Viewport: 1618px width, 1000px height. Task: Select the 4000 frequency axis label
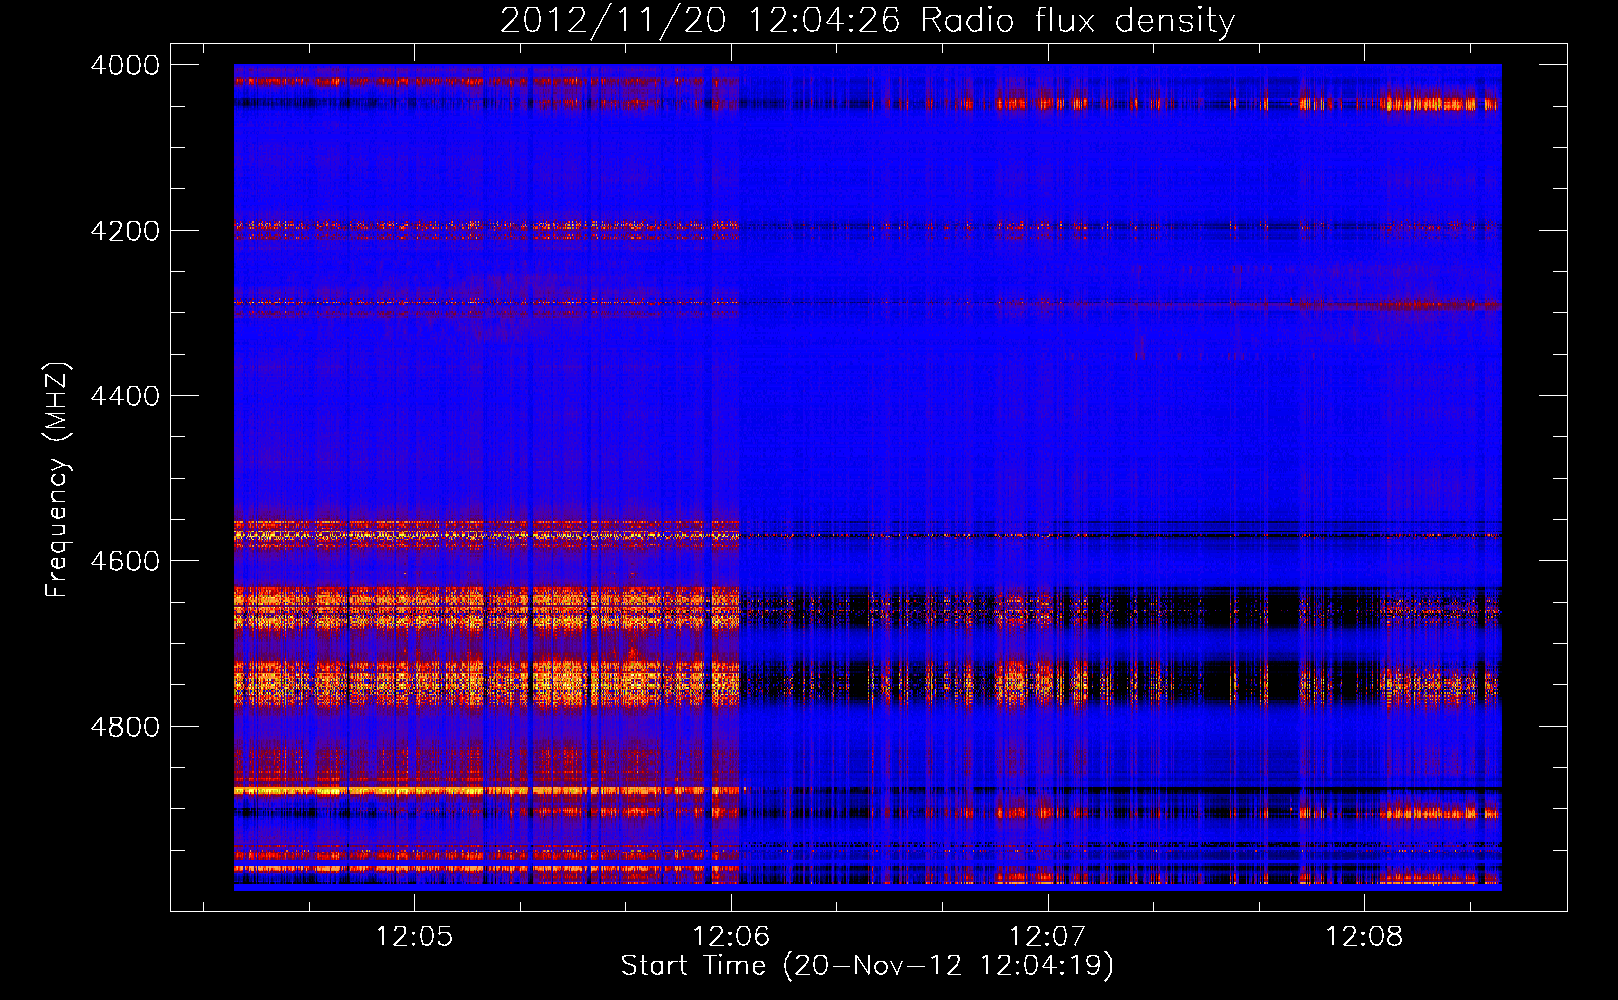[x=125, y=65]
